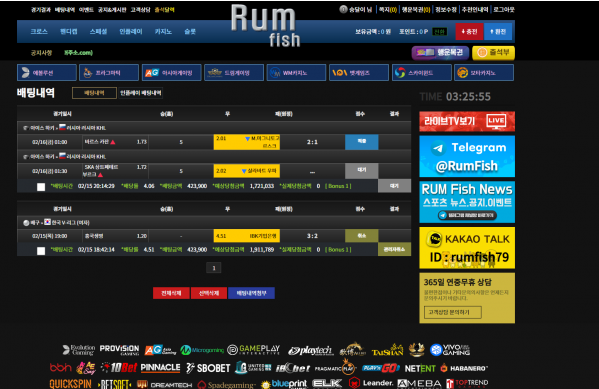Select the WM Casino provider
The width and height of the screenshot is (599, 389).
point(296,73)
